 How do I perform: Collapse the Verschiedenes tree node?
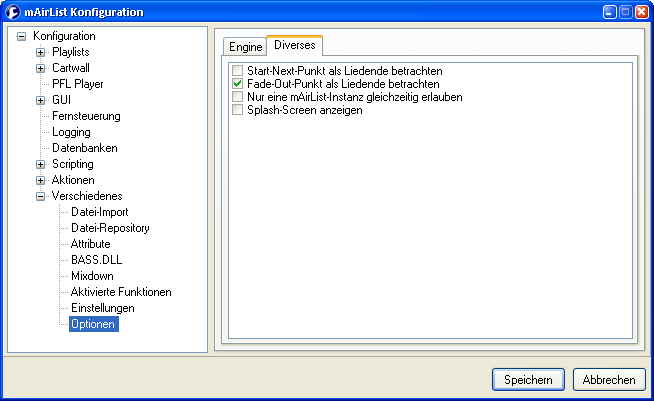(40, 197)
